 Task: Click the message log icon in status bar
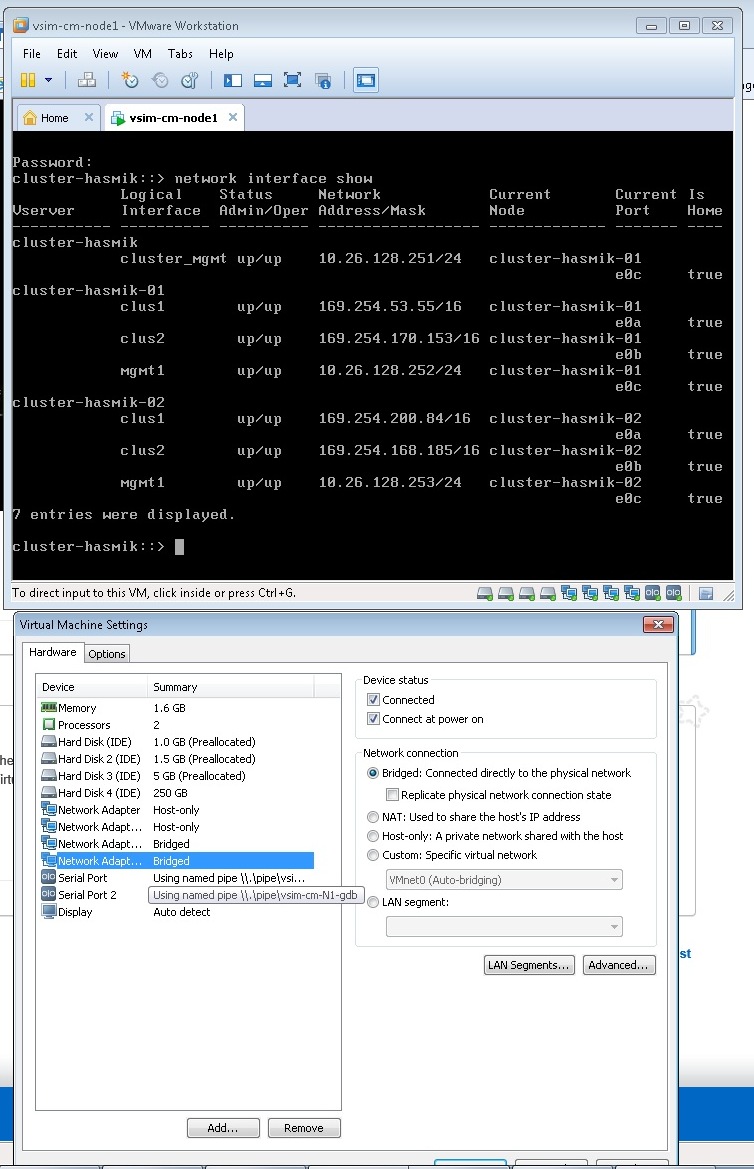coord(706,593)
